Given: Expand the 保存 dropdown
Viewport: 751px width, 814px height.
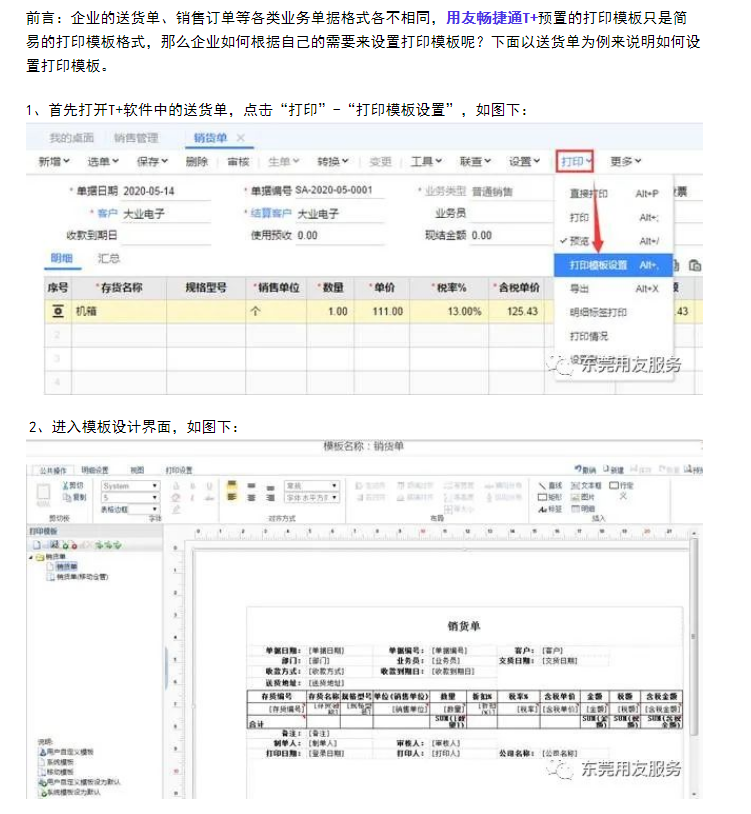Looking at the screenshot, I should [152, 161].
